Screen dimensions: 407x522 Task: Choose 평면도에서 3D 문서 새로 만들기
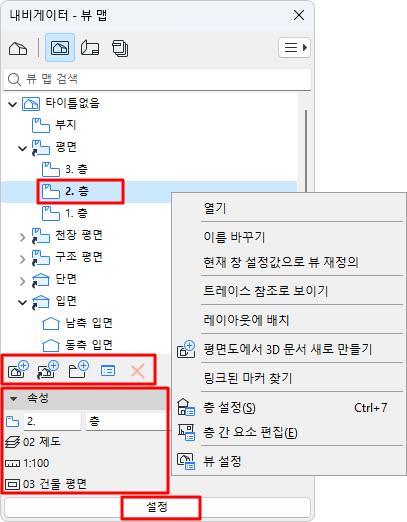point(289,349)
